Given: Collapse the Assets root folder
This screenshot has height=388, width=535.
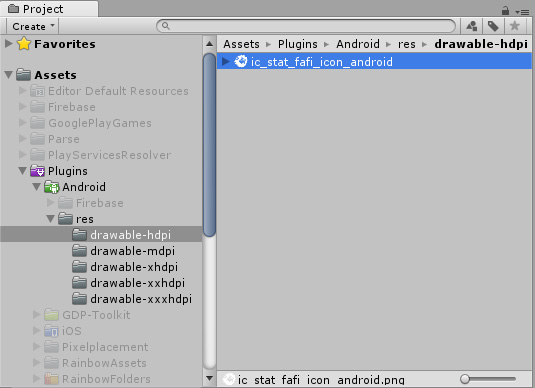Looking at the screenshot, I should (9, 75).
